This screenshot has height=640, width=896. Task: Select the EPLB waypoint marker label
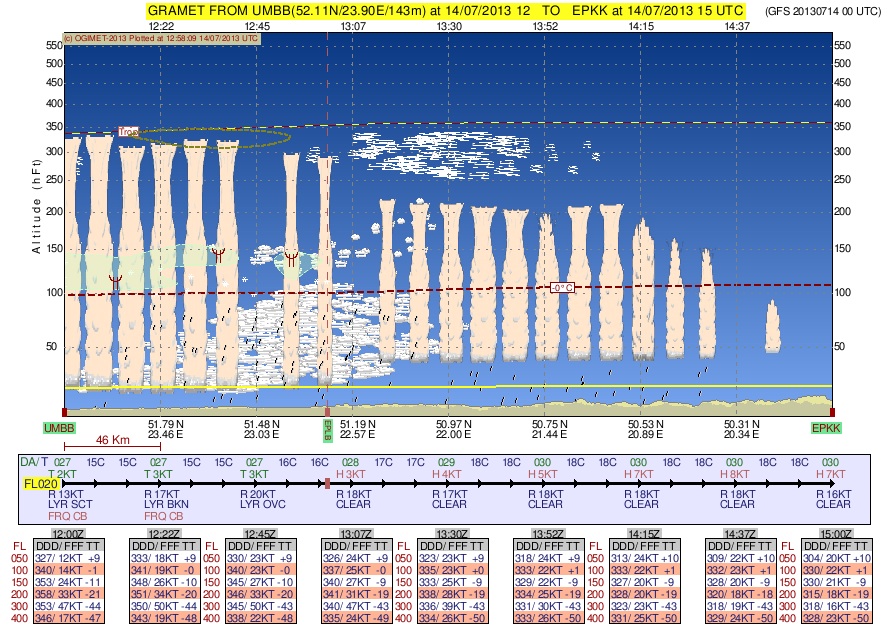(327, 428)
